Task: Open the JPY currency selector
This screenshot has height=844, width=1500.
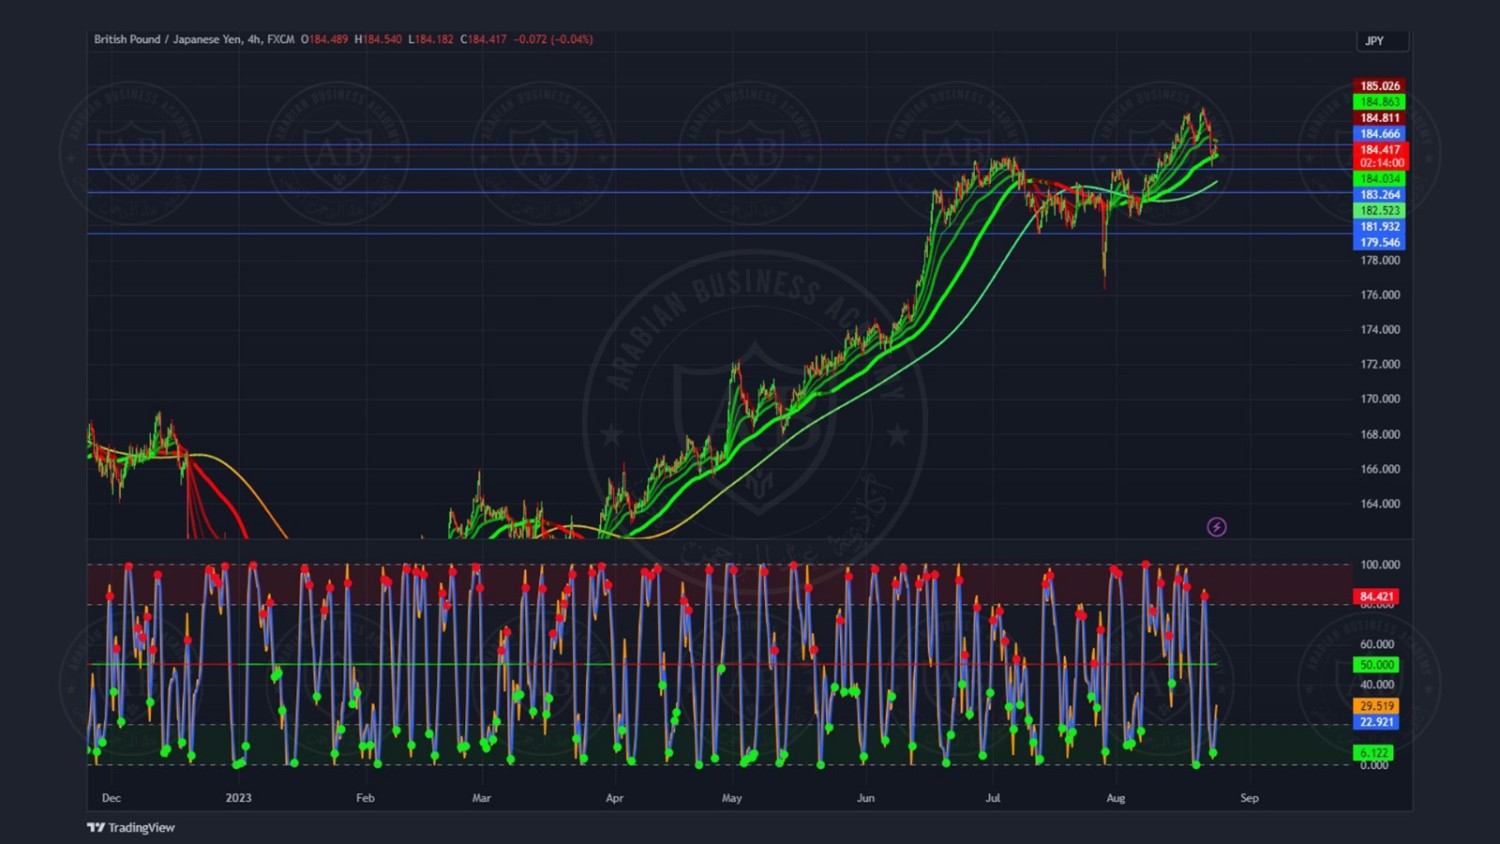Action: pyautogui.click(x=1382, y=41)
